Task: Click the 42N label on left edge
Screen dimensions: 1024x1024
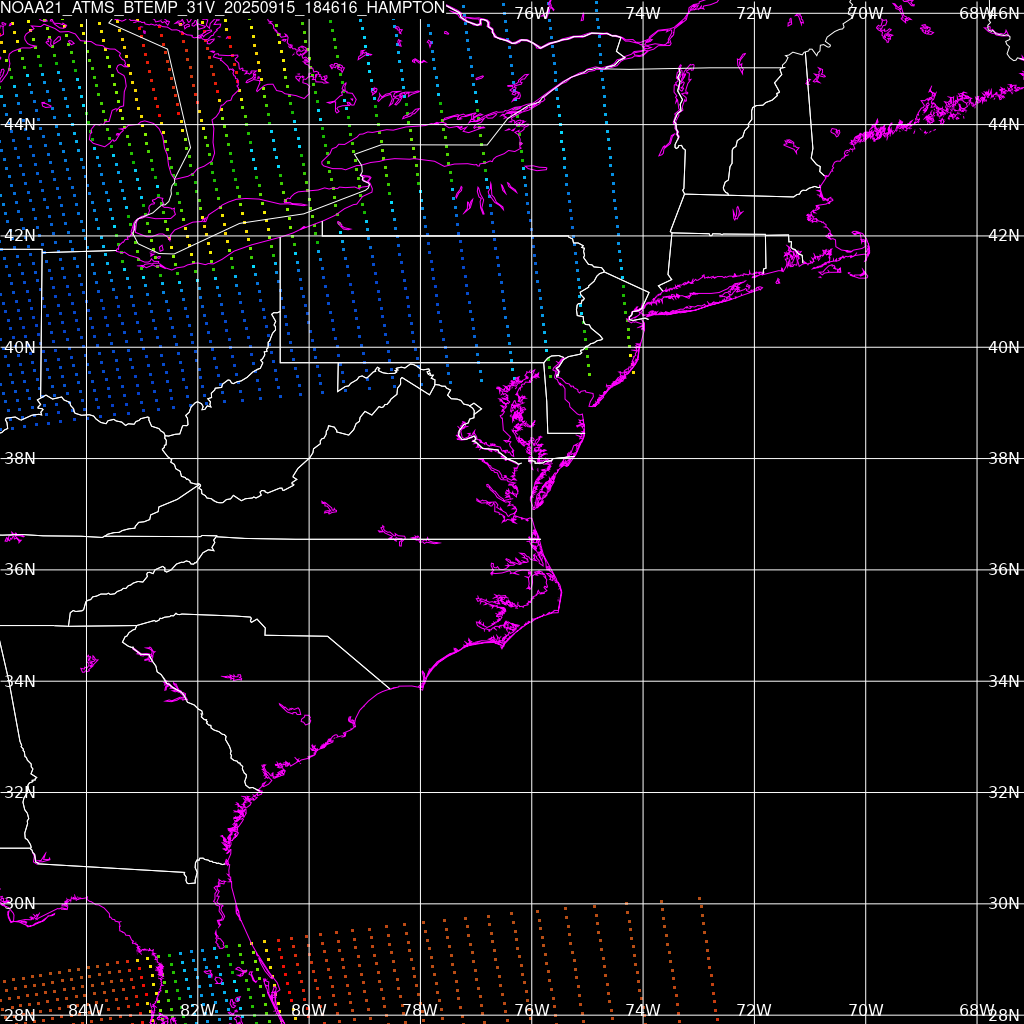Action: point(20,235)
